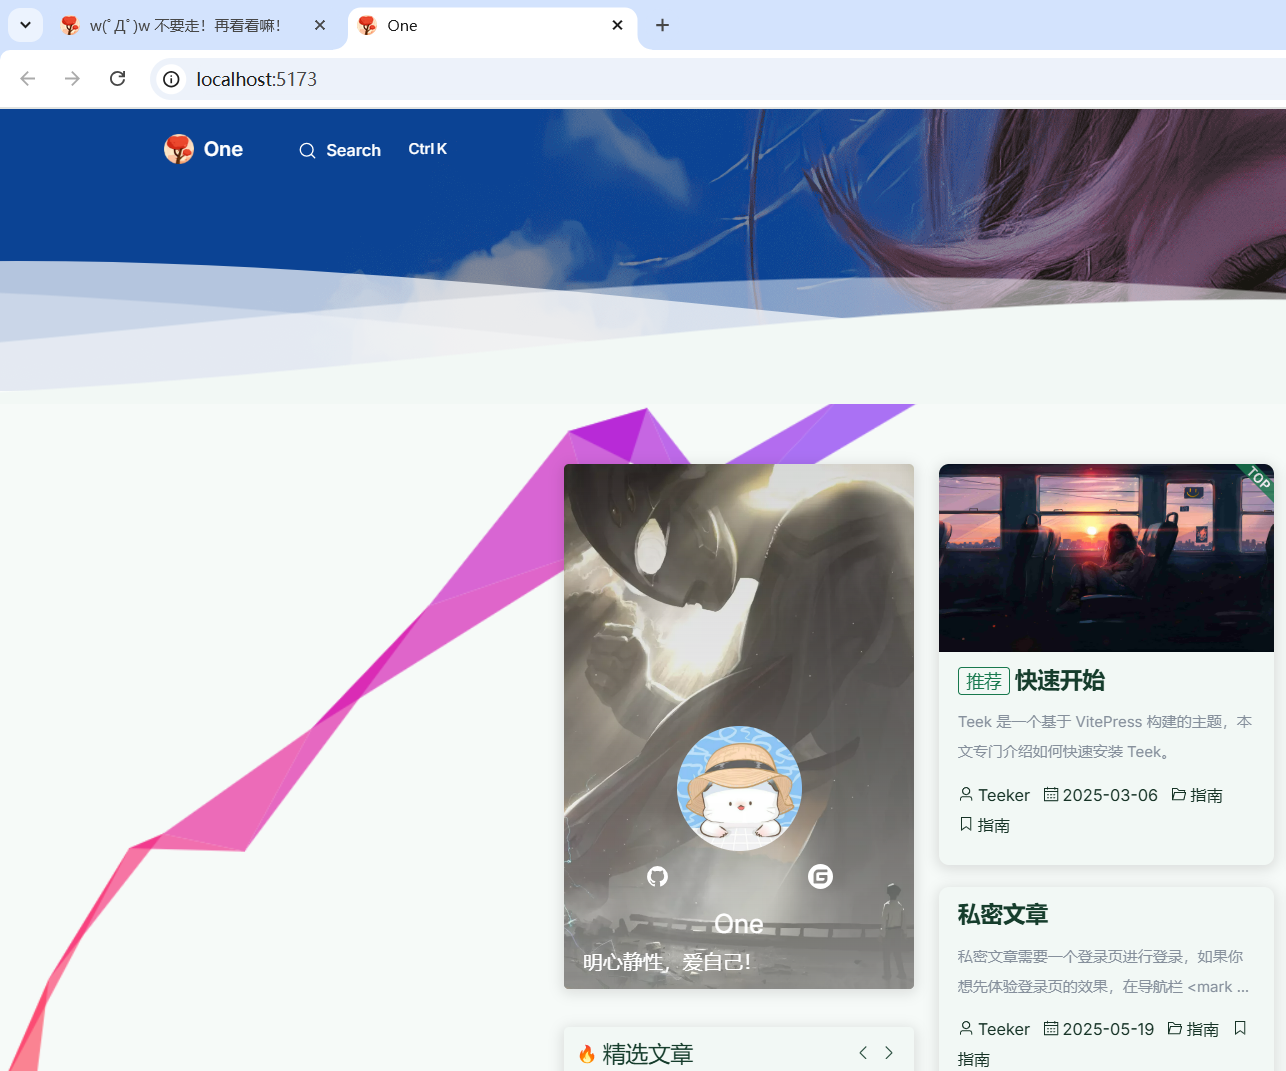Open a new browser tab
This screenshot has height=1071, width=1286.
(x=662, y=25)
